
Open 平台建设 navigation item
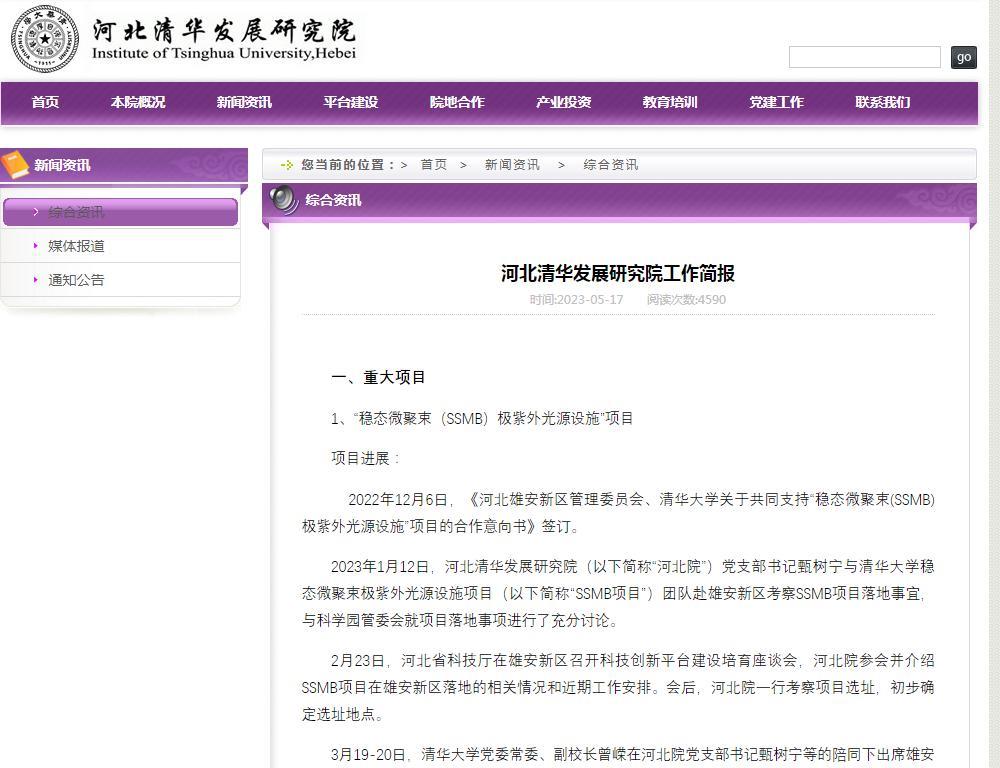[351, 102]
